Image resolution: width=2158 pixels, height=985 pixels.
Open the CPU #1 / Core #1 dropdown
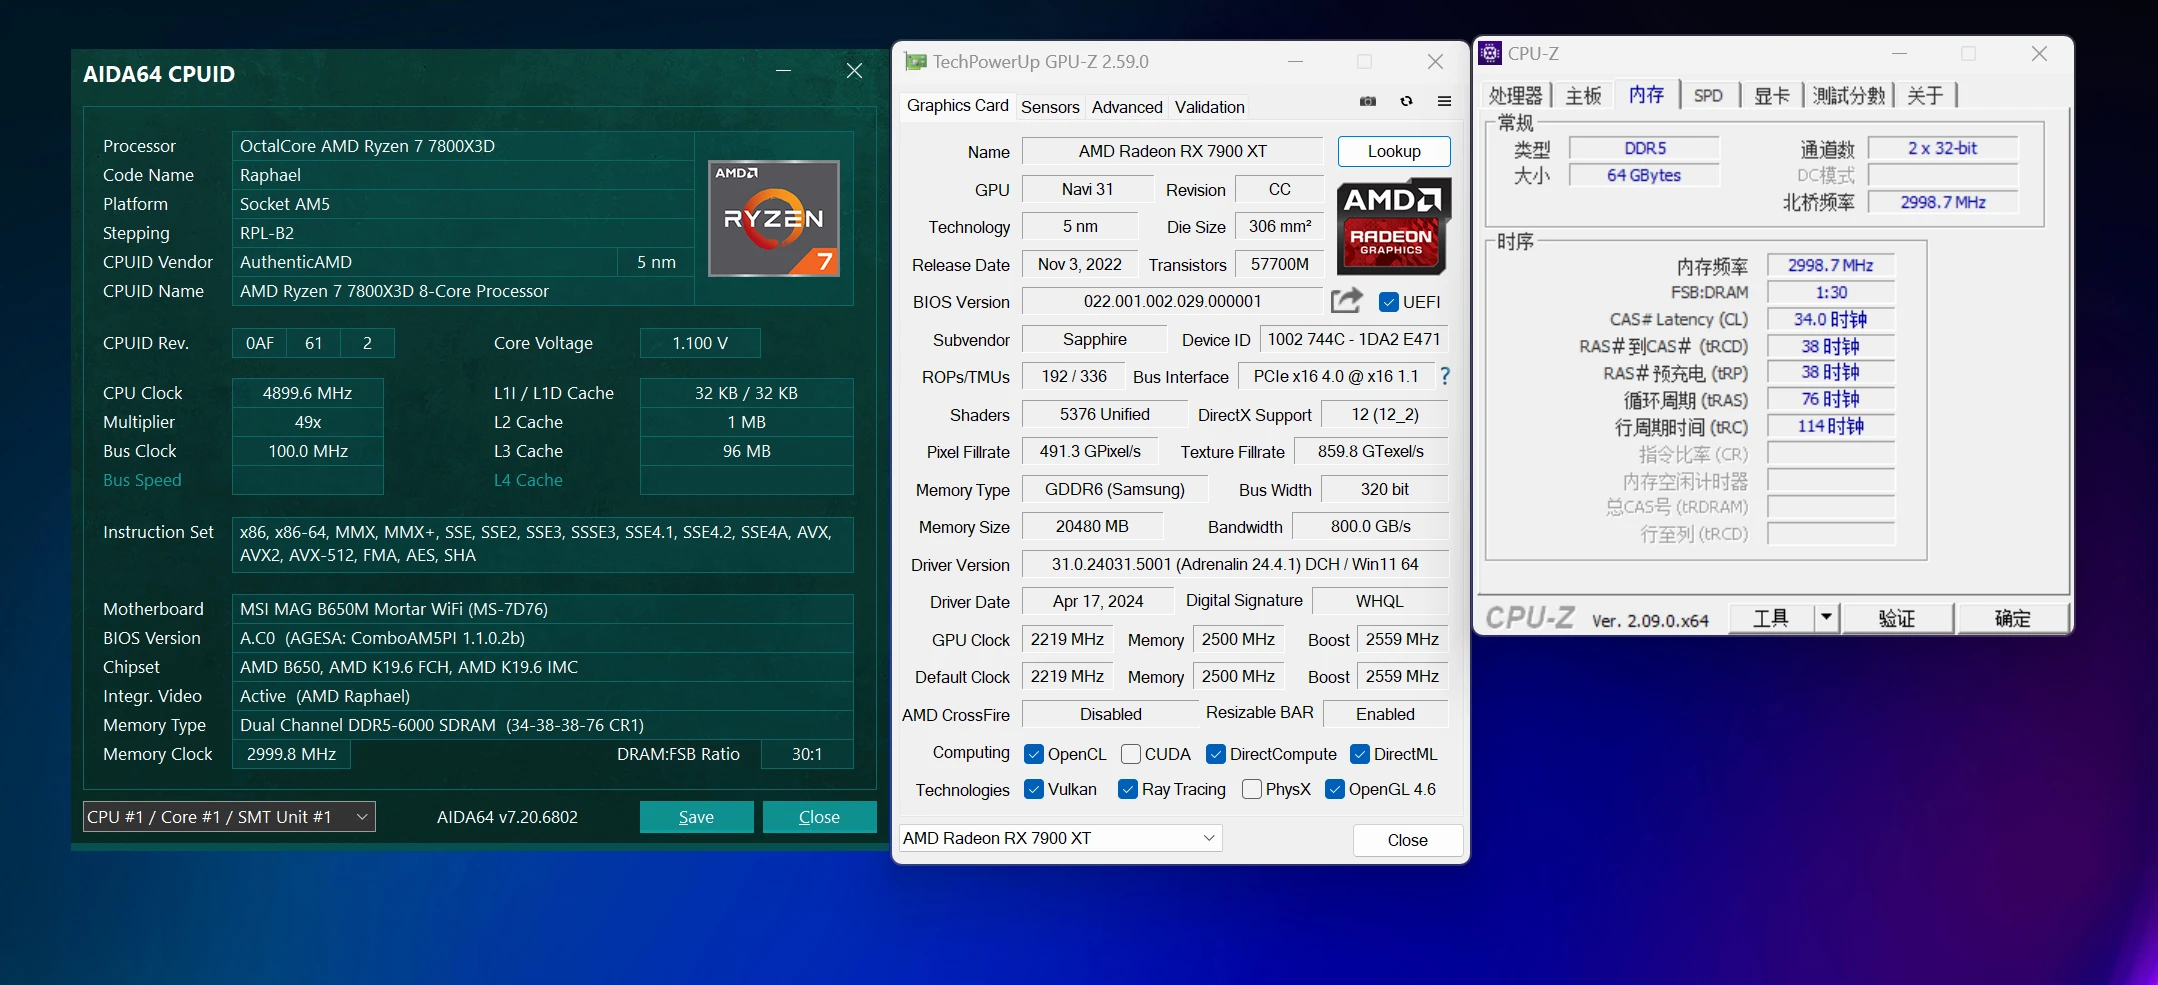[229, 817]
